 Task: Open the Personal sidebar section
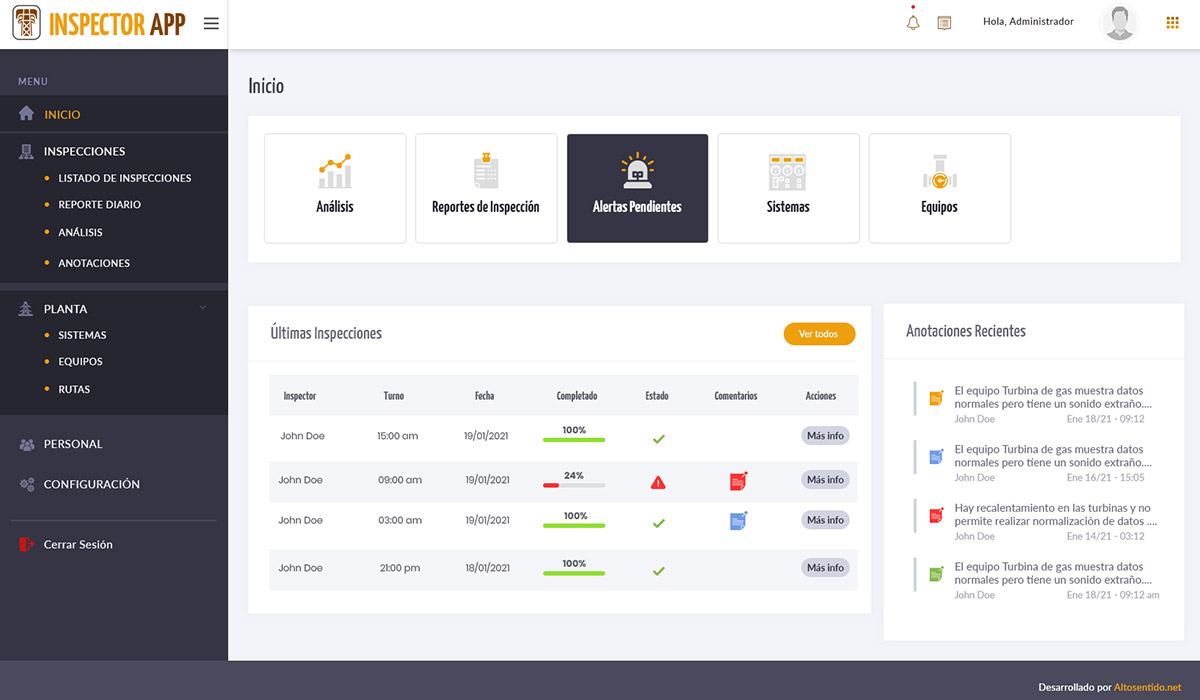(73, 444)
